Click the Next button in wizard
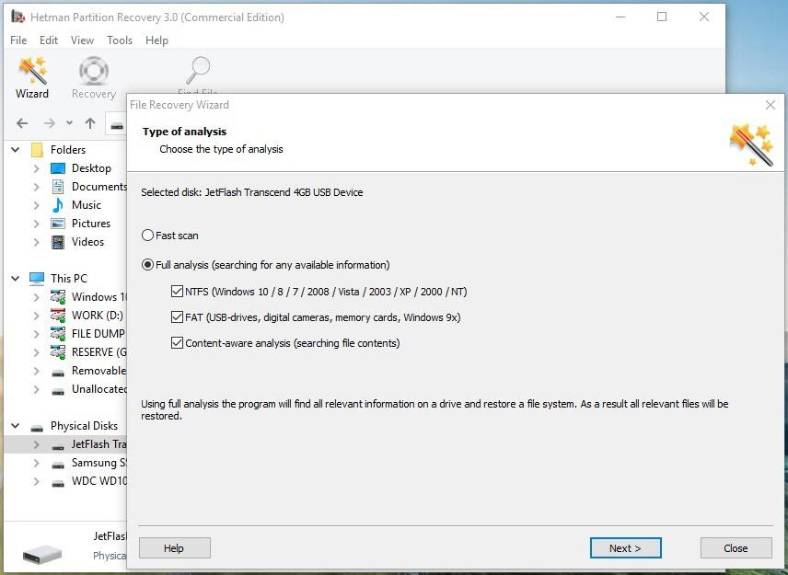 click(625, 548)
